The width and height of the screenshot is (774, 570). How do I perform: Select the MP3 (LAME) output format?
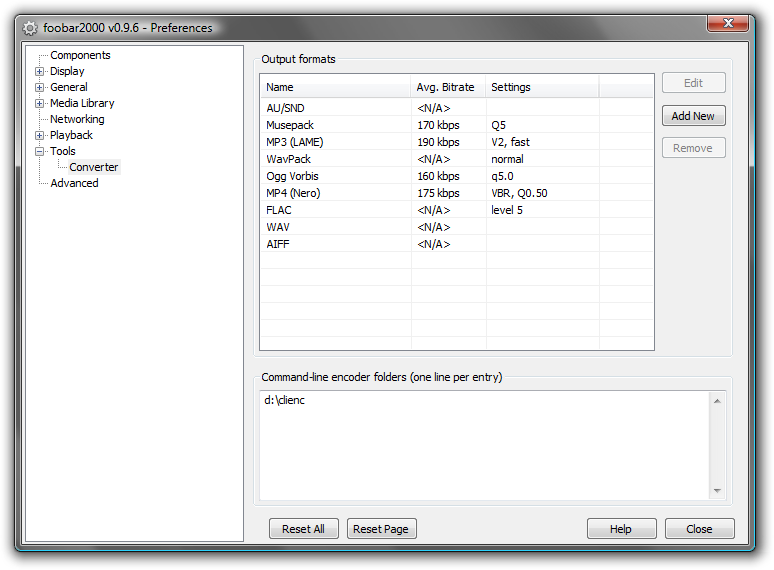(295, 142)
